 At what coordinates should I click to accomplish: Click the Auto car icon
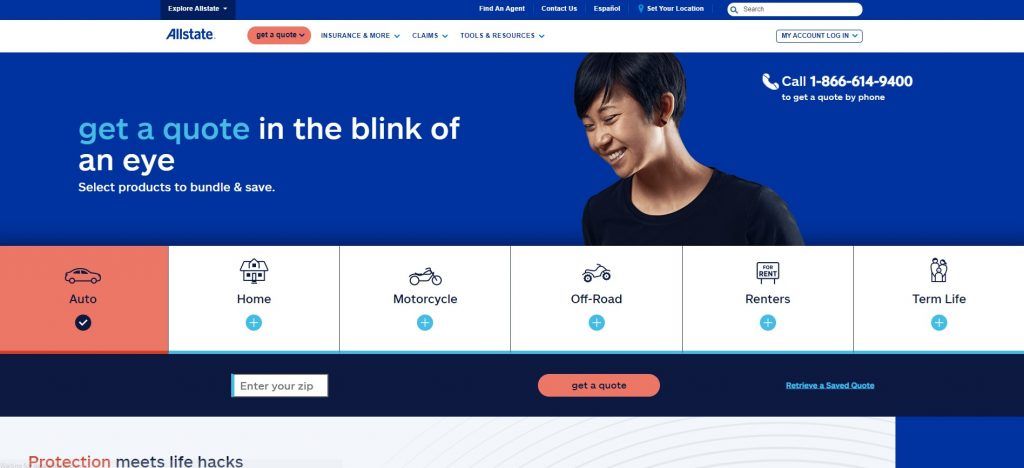click(x=83, y=276)
